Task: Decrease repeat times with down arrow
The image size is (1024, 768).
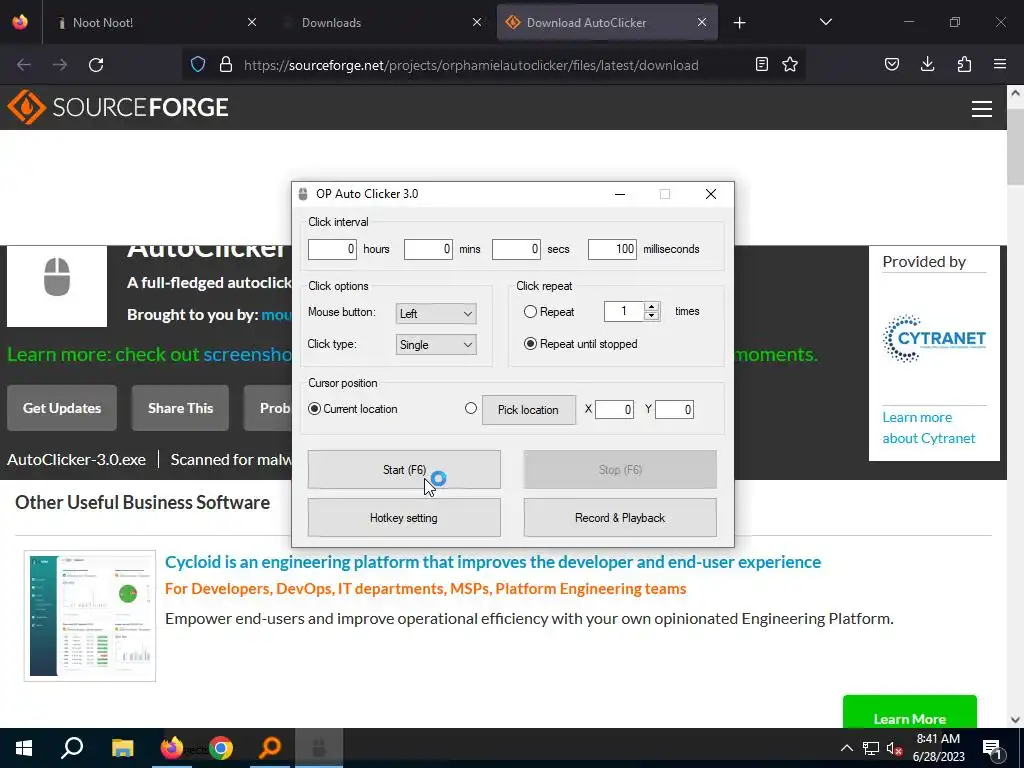Action: [651, 316]
